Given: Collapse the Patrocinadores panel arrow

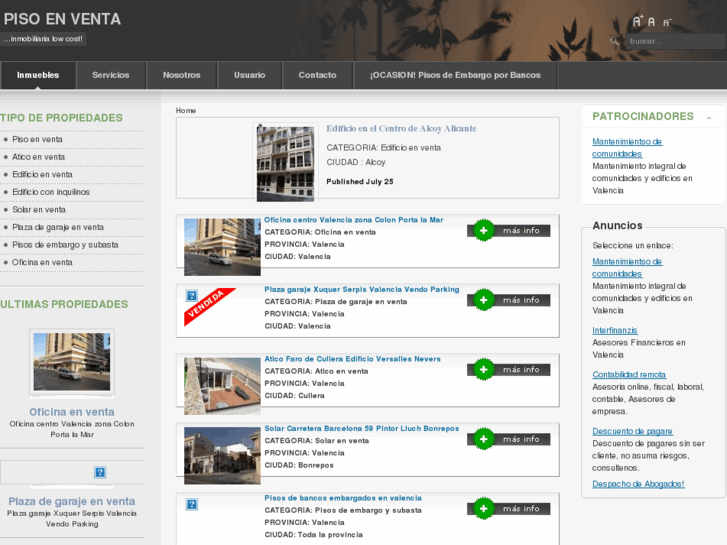Looking at the screenshot, I should coord(709,117).
